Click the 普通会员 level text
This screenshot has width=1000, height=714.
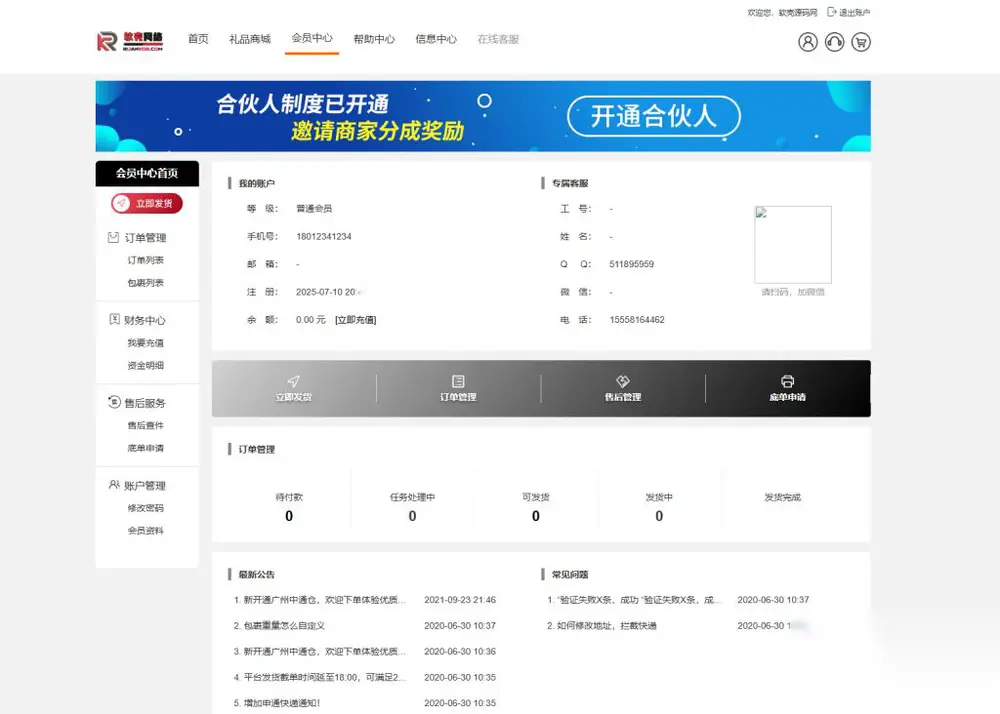coord(314,208)
